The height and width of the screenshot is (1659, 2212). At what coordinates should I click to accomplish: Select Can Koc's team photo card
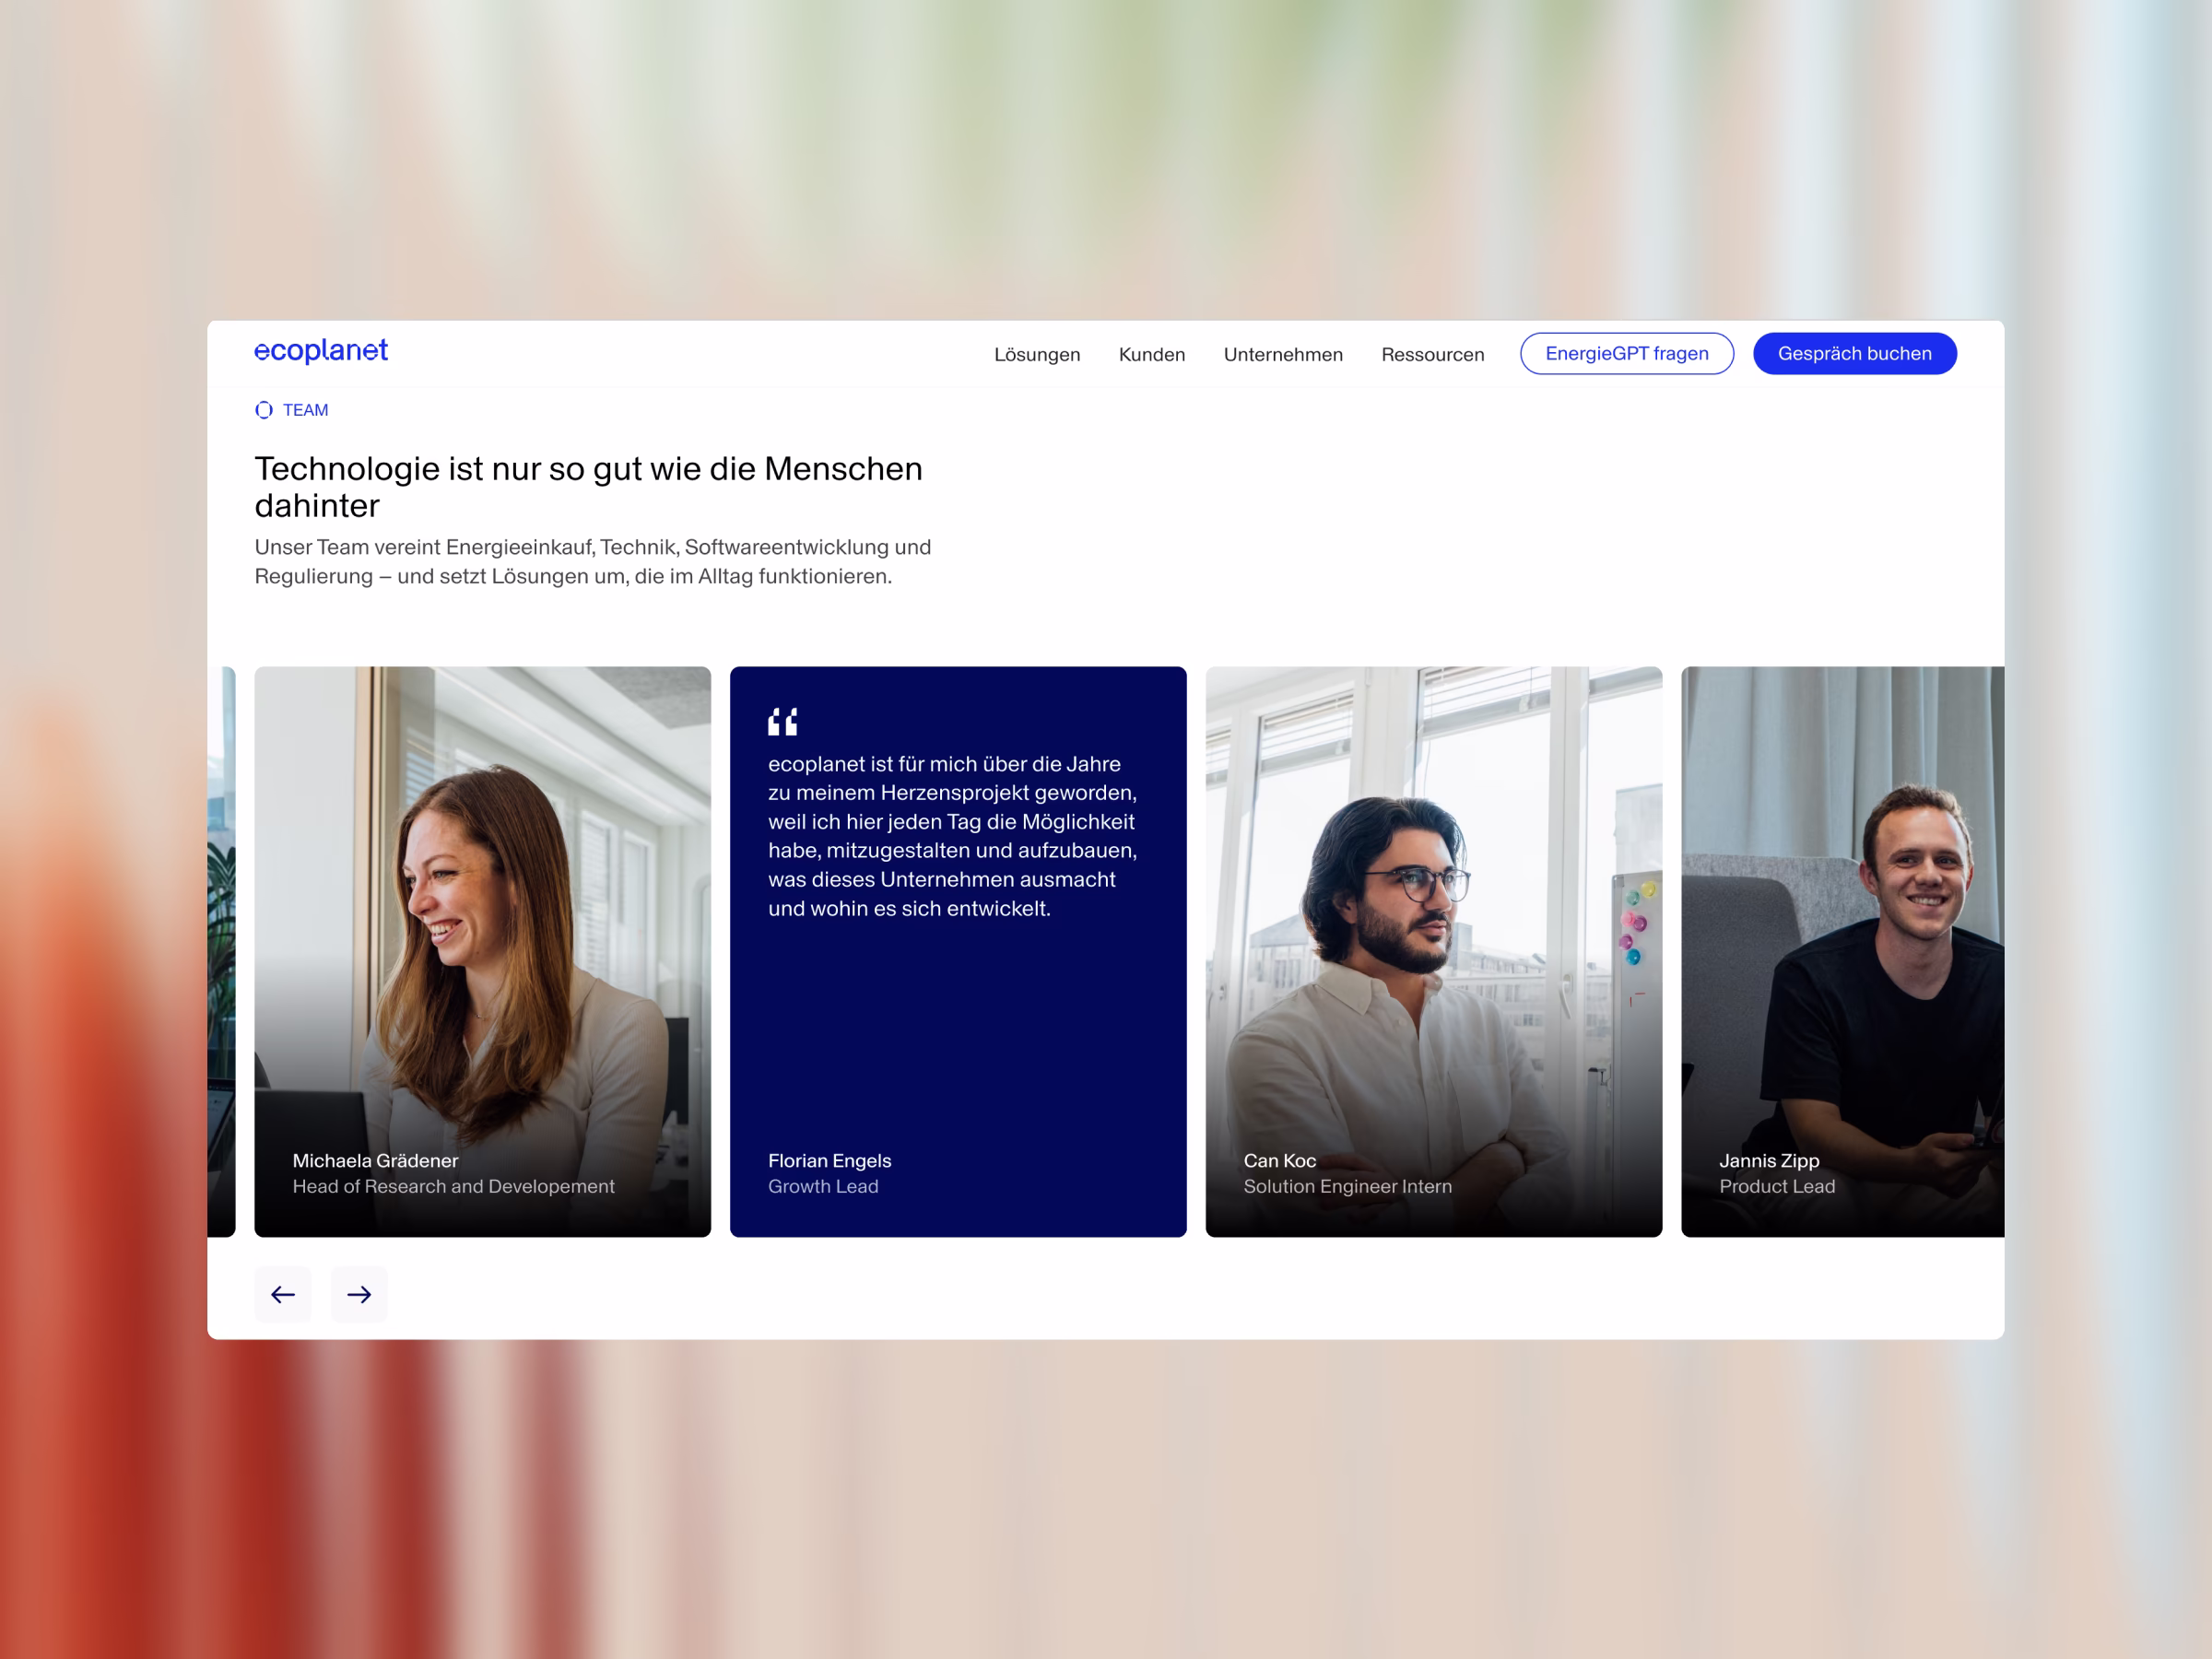tap(1433, 900)
